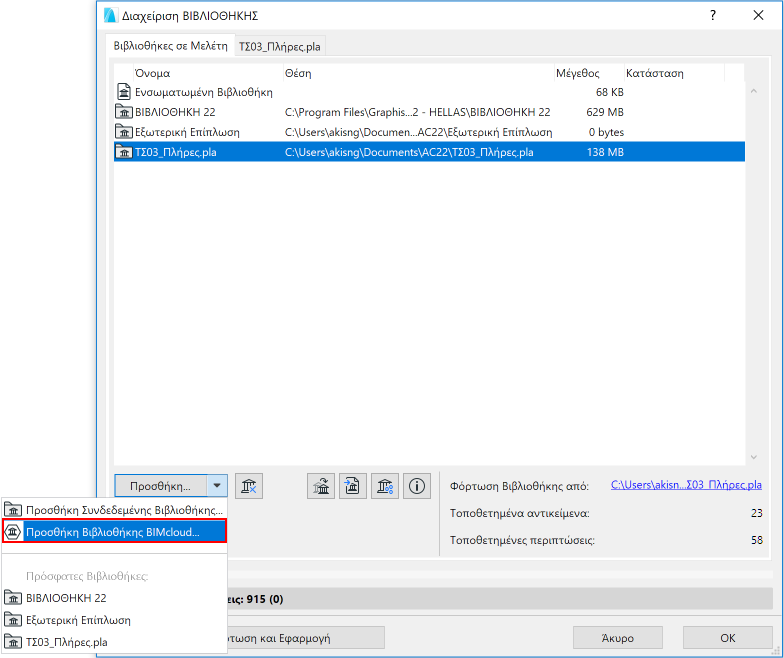The height and width of the screenshot is (658, 784).
Task: Click the Φόρτωση Βιβλιοθήκης από label
Action: click(x=519, y=486)
